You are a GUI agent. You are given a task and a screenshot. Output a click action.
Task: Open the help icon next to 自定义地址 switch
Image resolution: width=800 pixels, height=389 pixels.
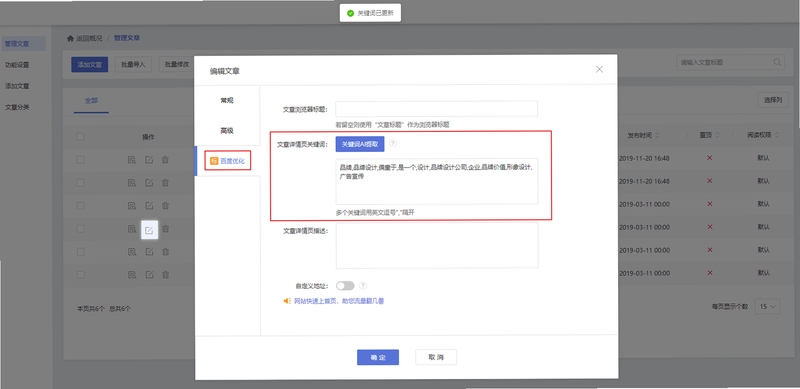(x=363, y=285)
